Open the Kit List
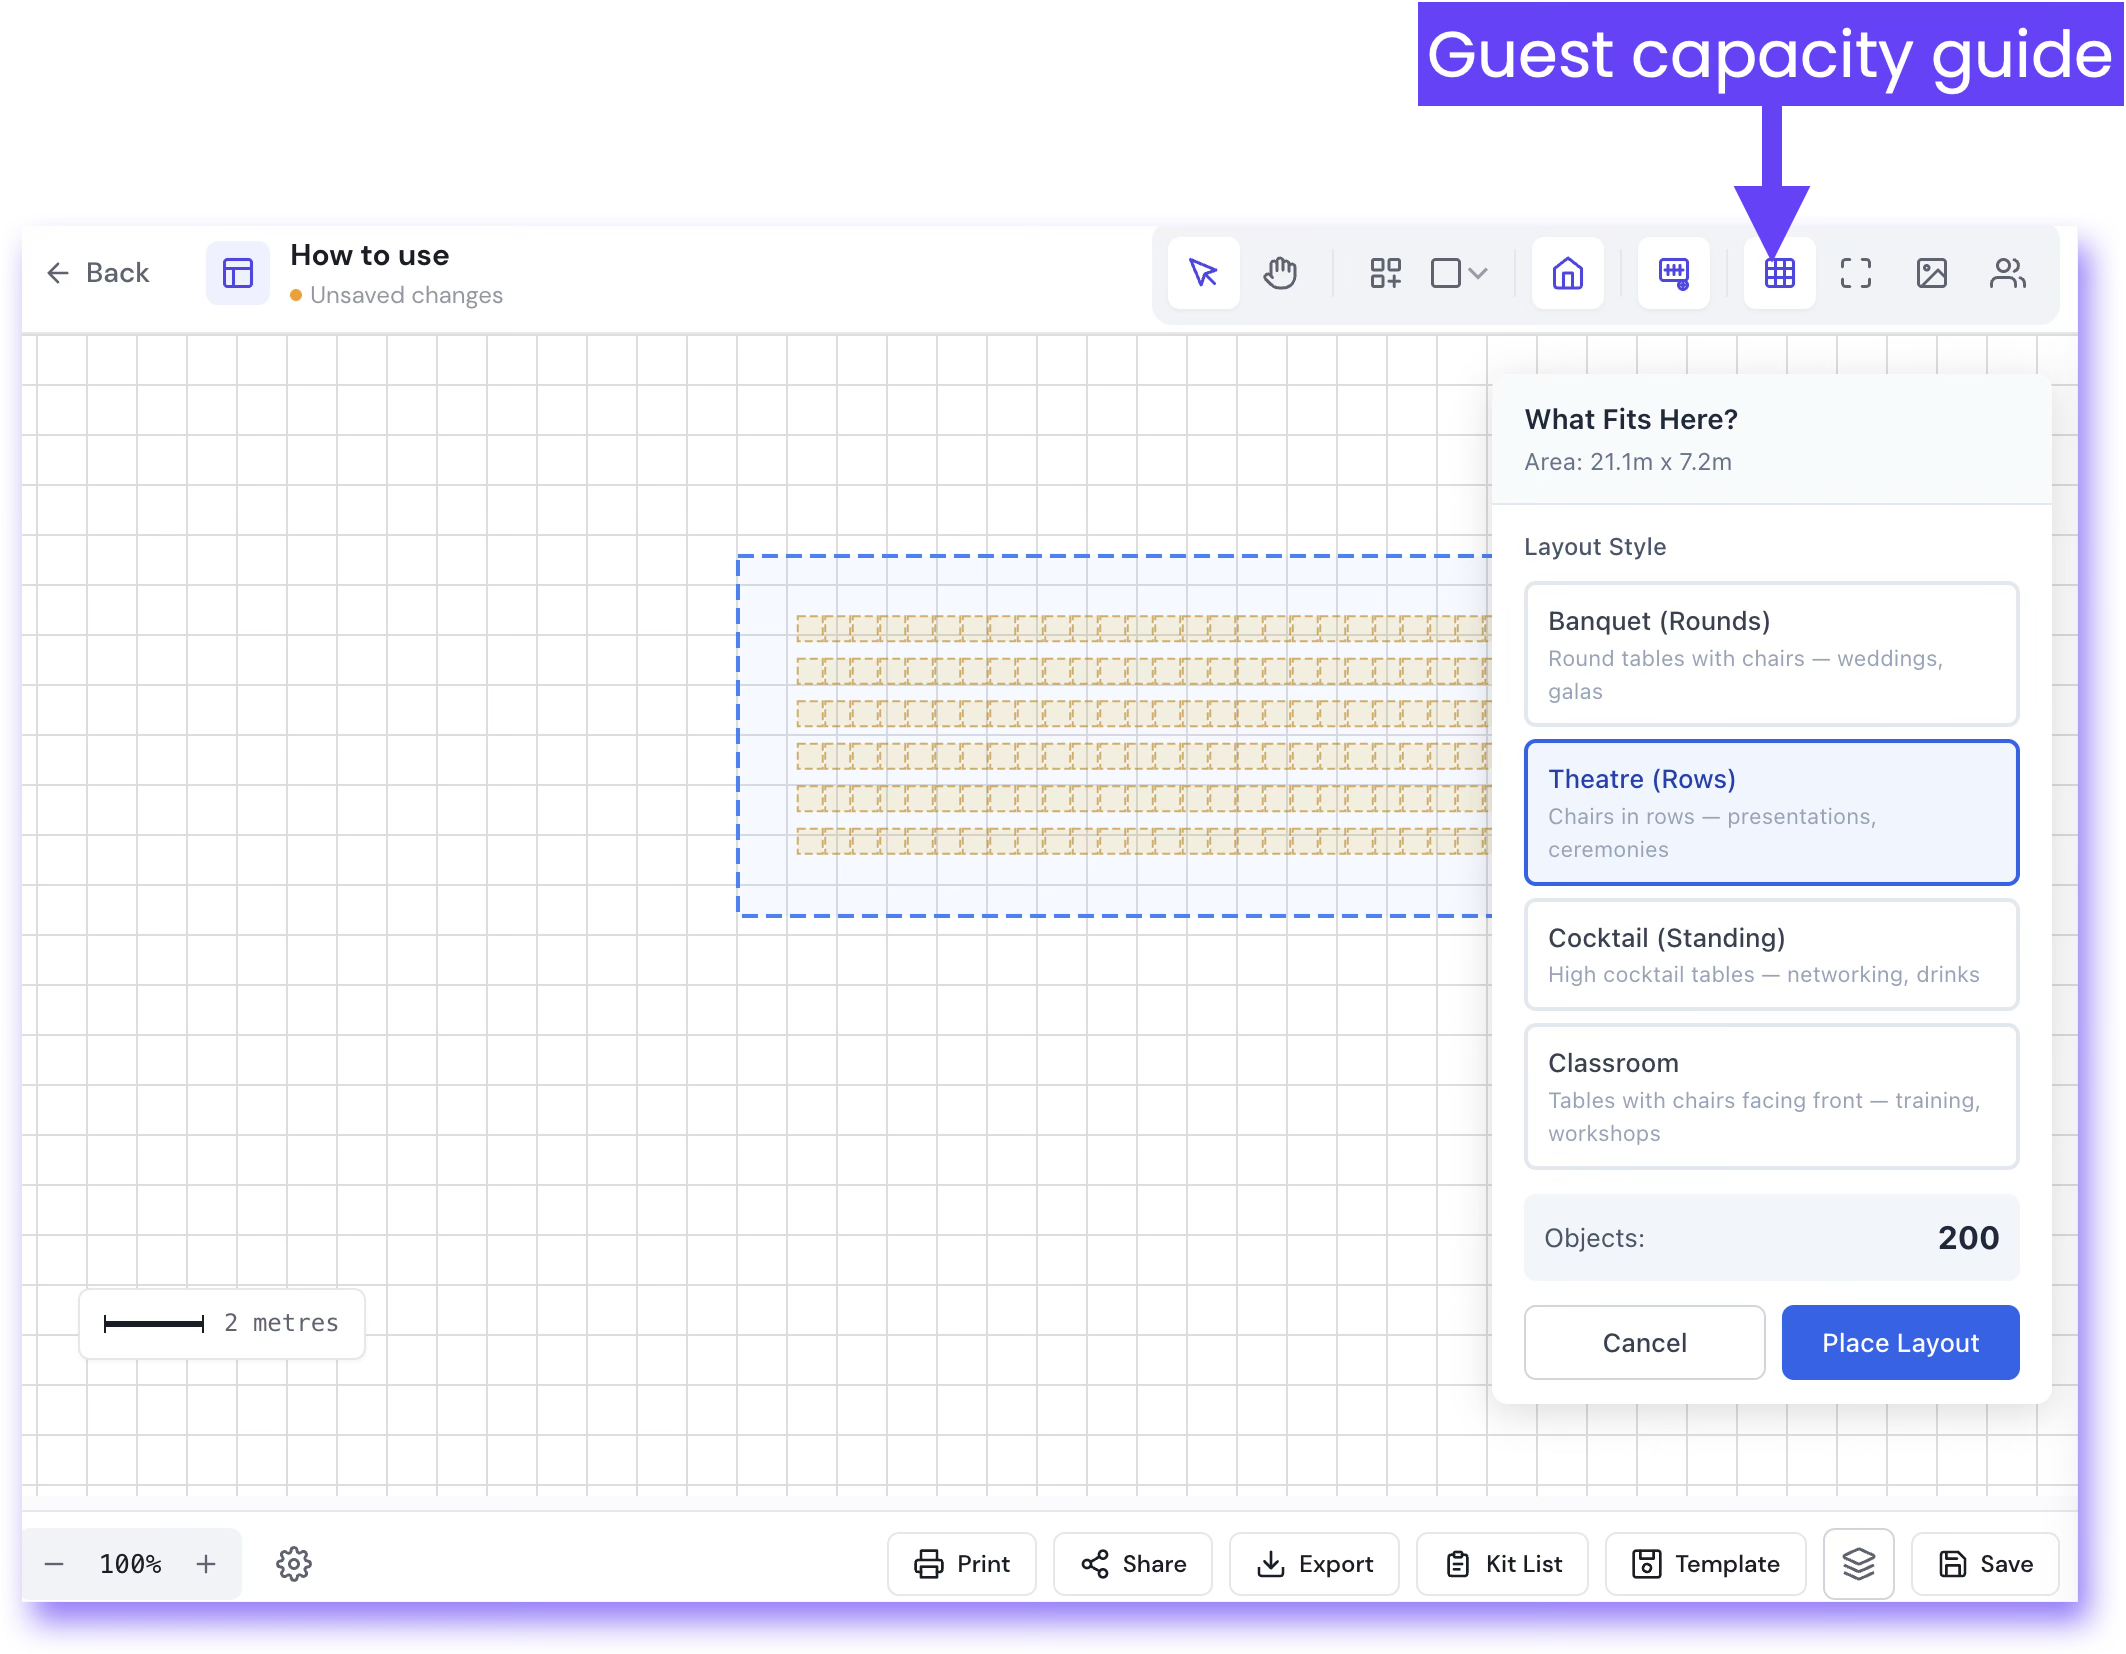The image size is (2126, 1654). [1503, 1564]
